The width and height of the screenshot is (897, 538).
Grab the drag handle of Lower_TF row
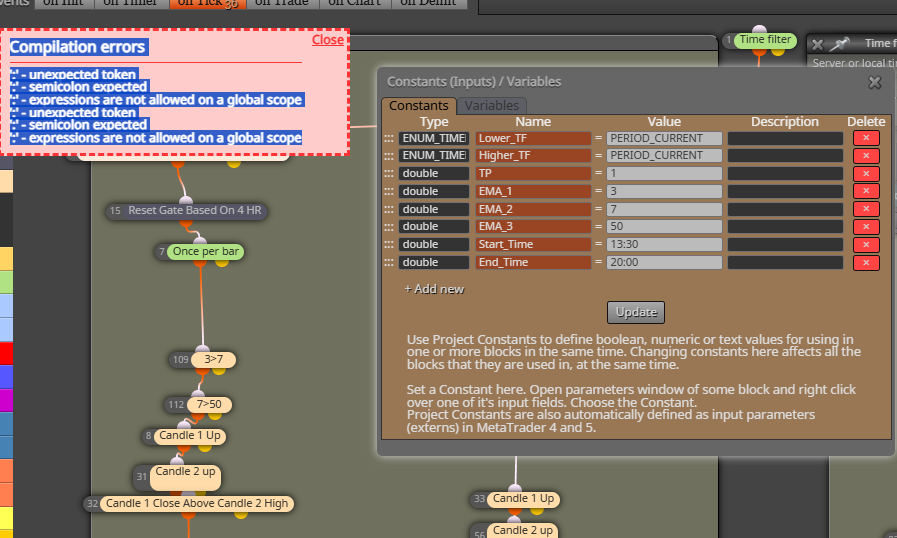point(389,138)
